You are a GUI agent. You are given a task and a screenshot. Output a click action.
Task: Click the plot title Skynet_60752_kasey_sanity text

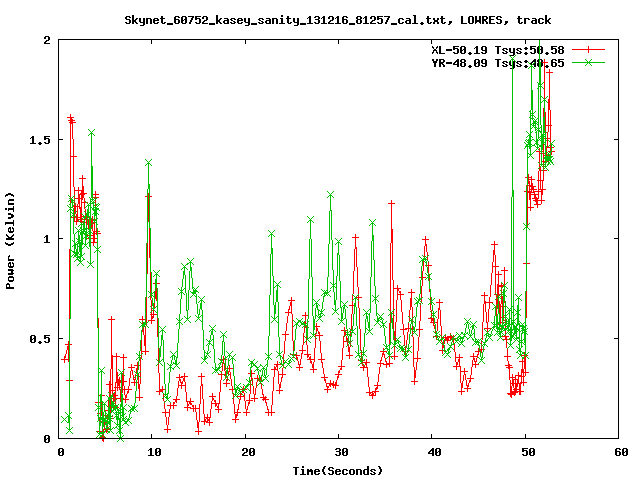pyautogui.click(x=338, y=20)
